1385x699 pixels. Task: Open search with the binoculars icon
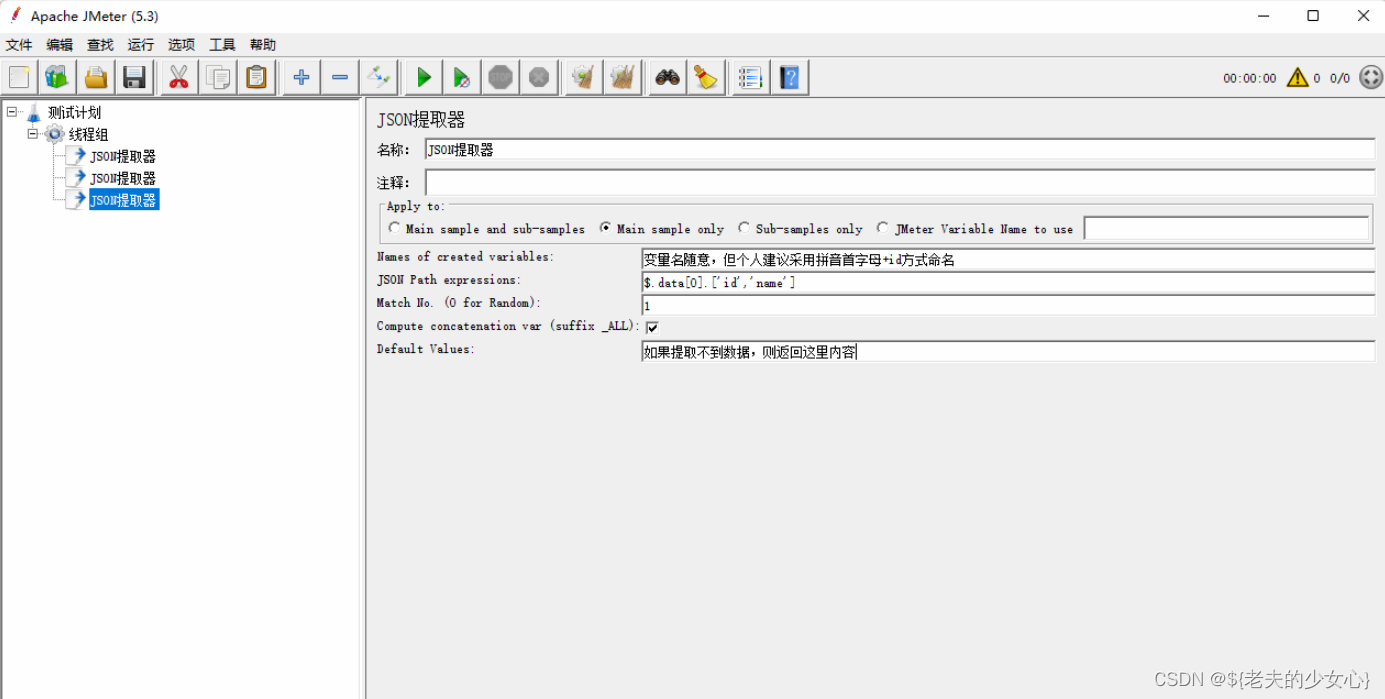pos(668,77)
